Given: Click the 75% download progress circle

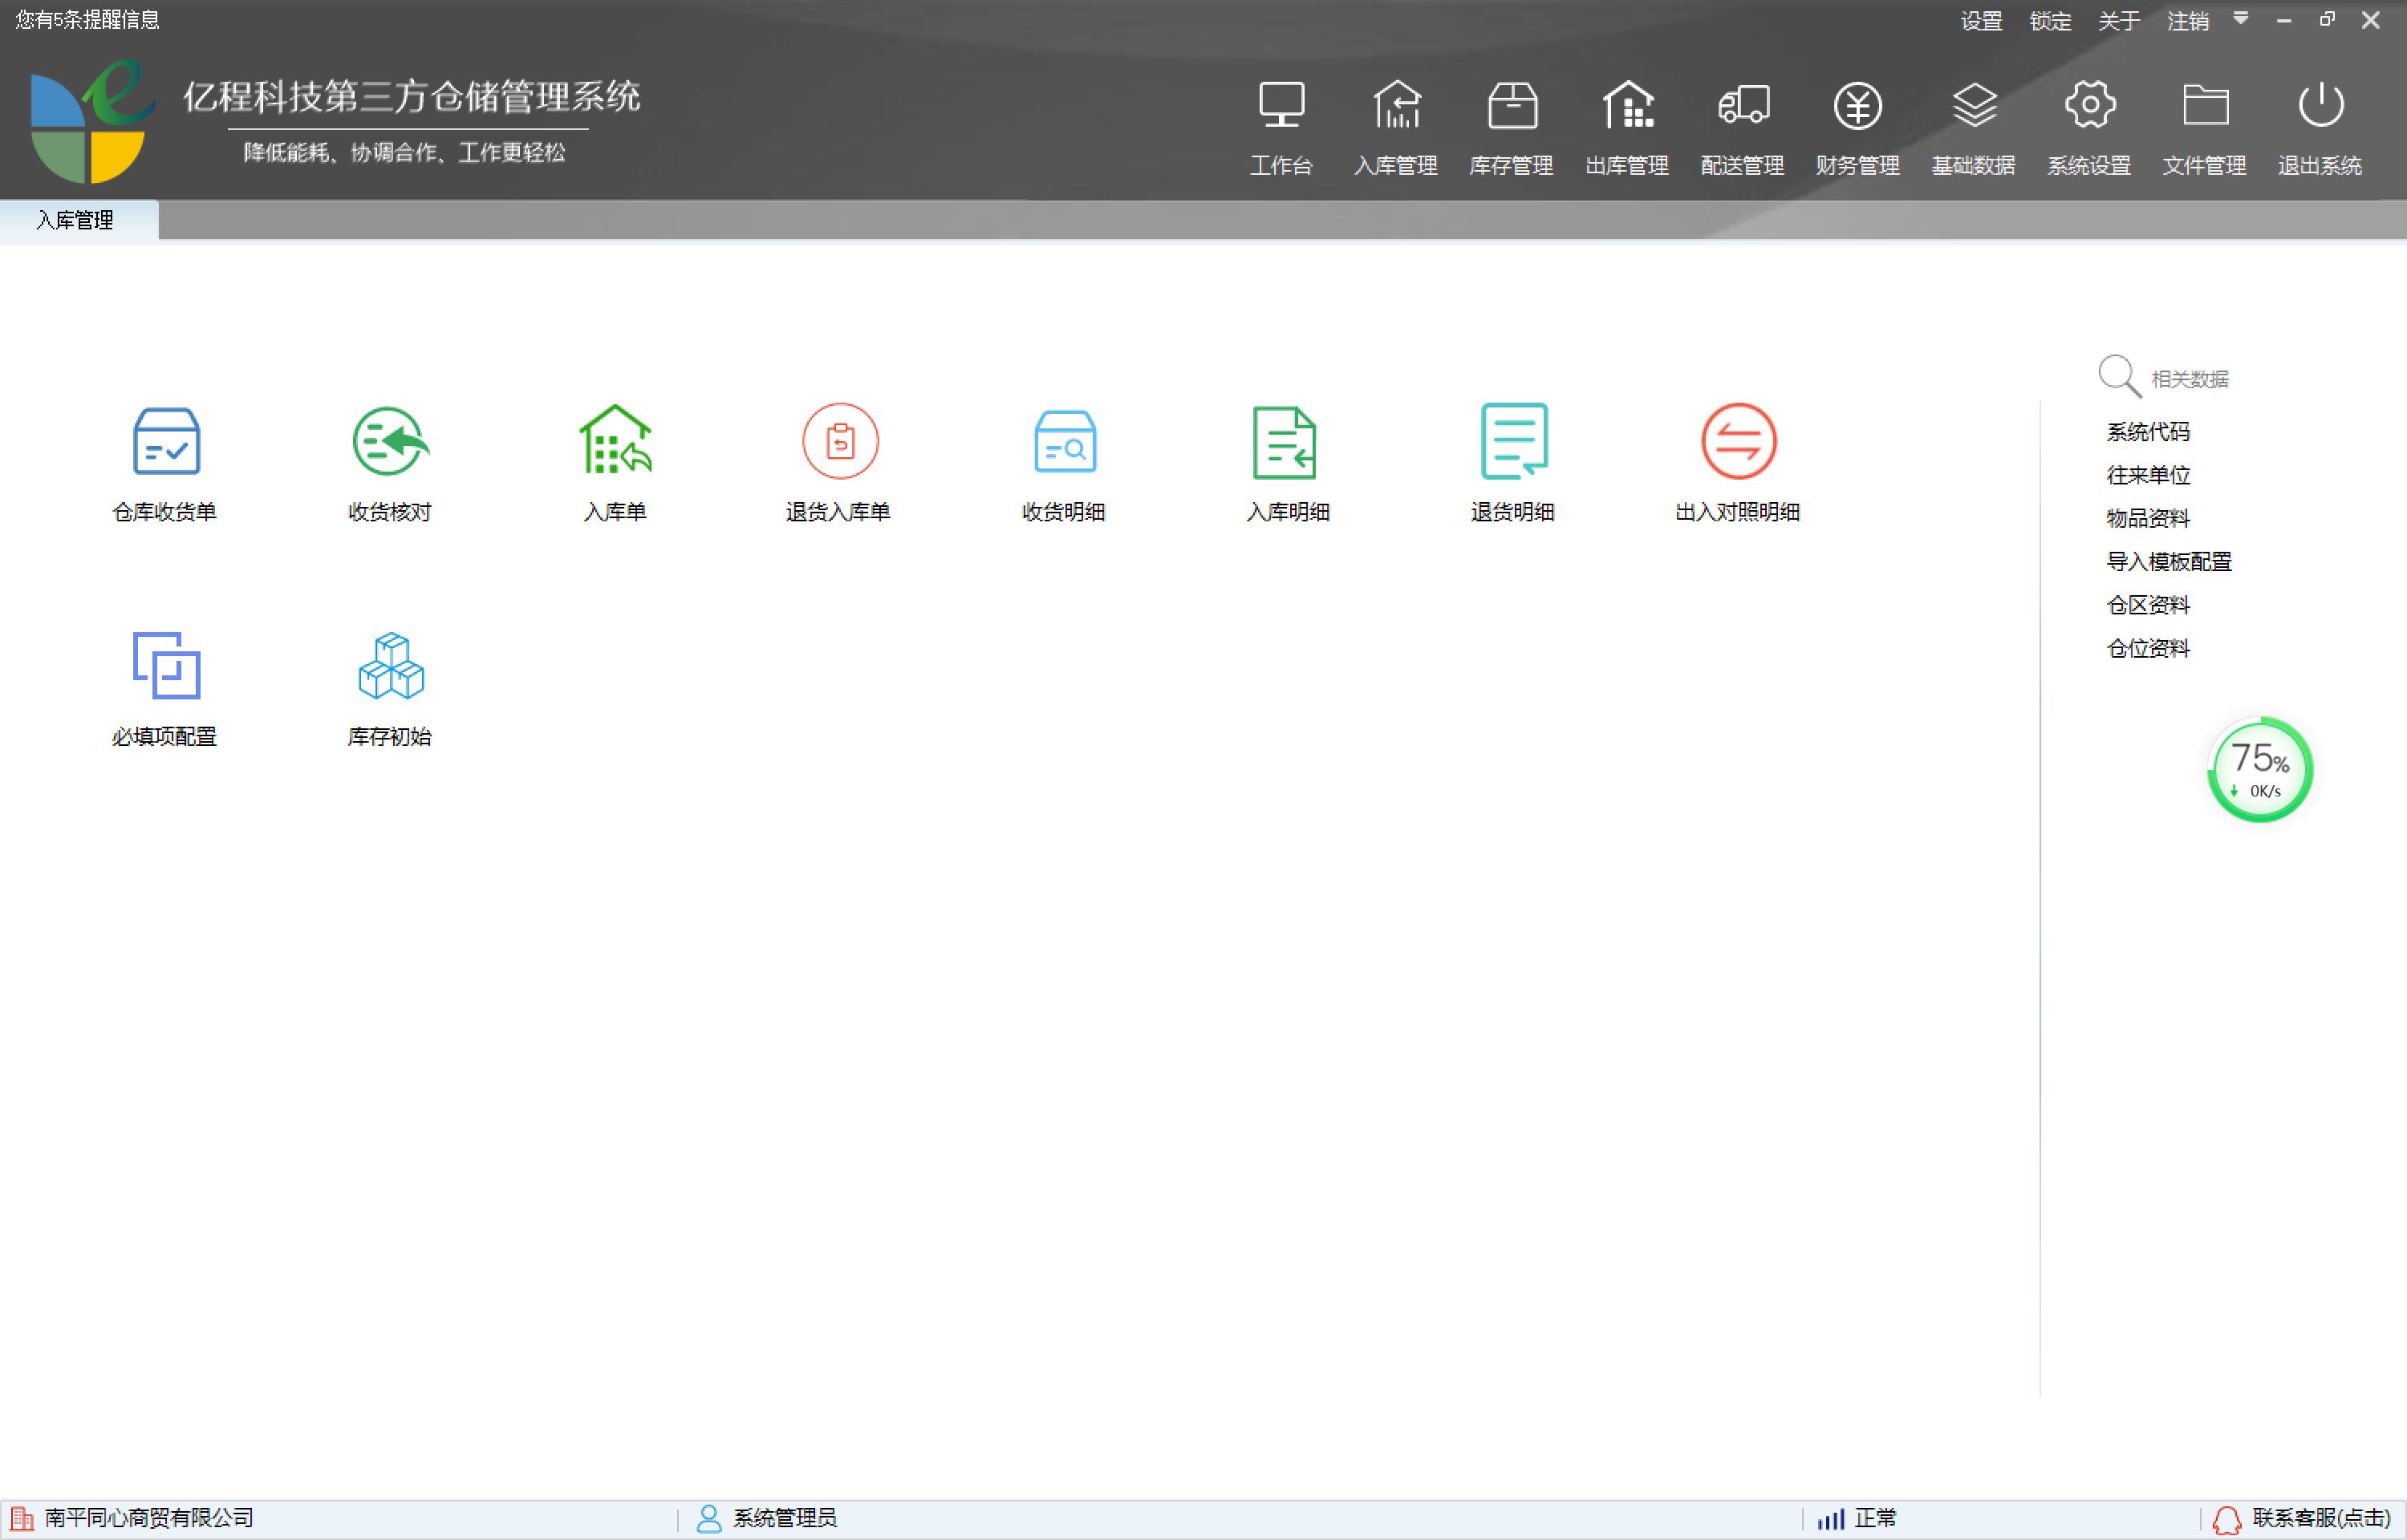Looking at the screenshot, I should coord(2259,768).
